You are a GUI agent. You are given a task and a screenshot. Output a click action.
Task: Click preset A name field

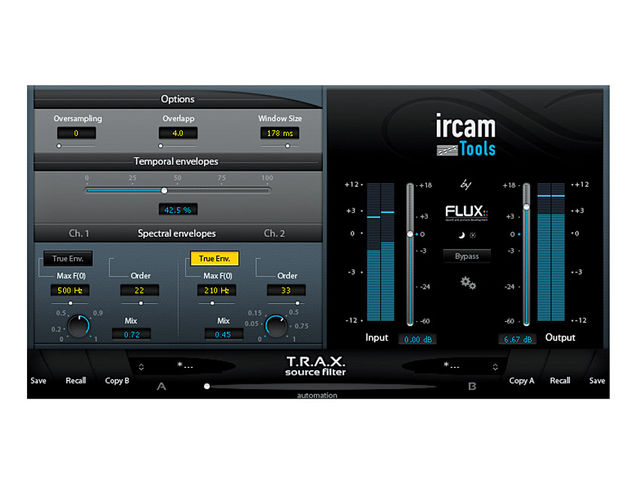point(186,366)
